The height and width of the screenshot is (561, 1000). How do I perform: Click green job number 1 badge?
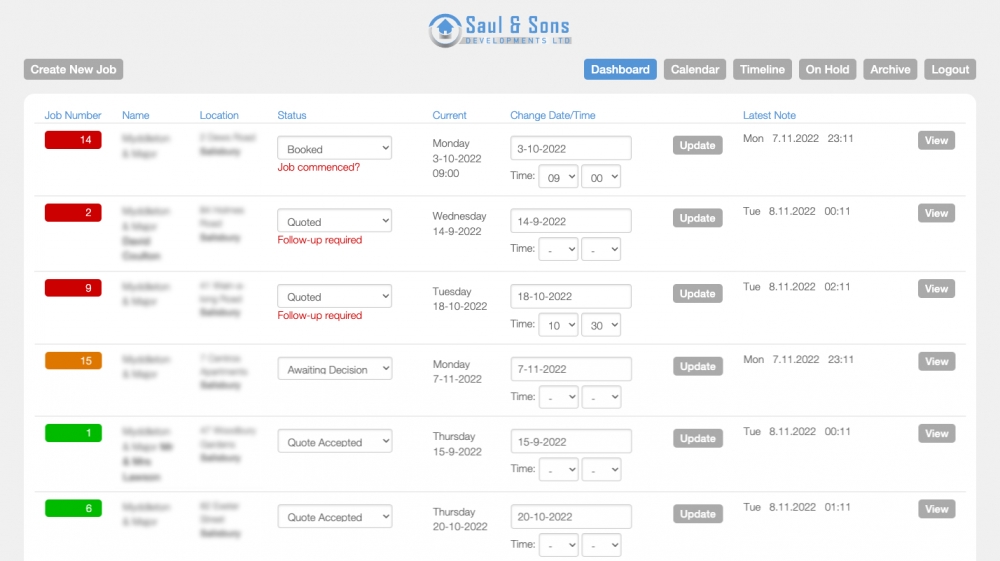pyautogui.click(x=73, y=433)
